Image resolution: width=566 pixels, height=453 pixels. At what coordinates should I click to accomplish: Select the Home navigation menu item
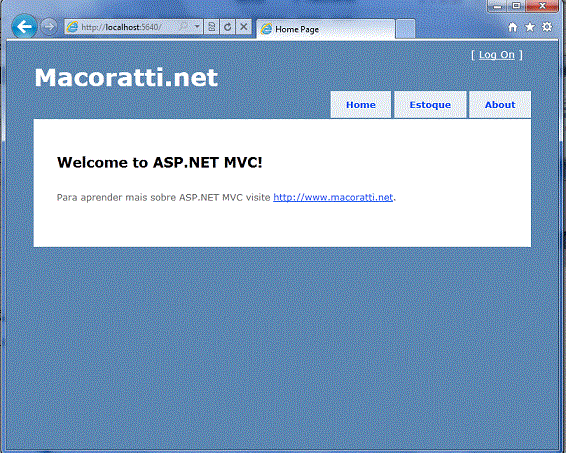tap(361, 105)
